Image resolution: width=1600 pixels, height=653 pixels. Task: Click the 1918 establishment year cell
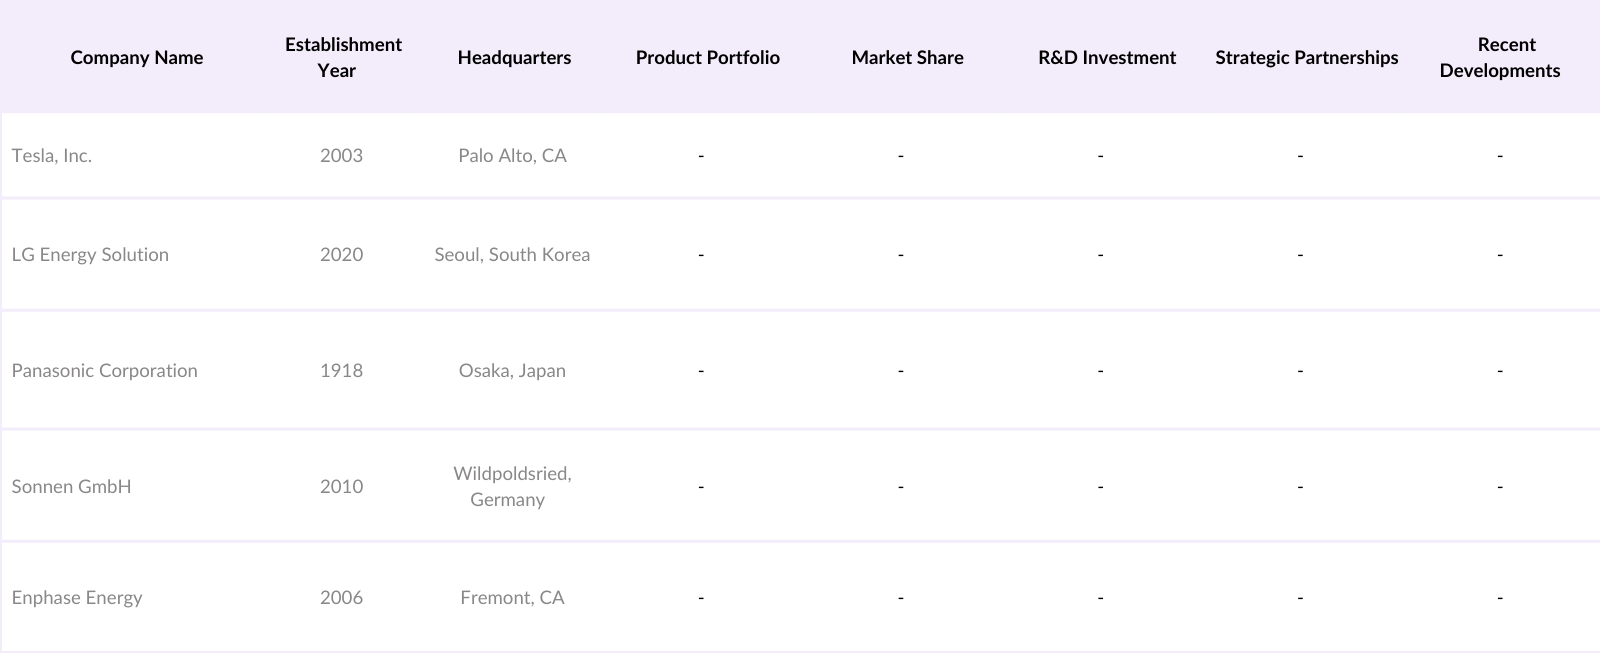341,370
